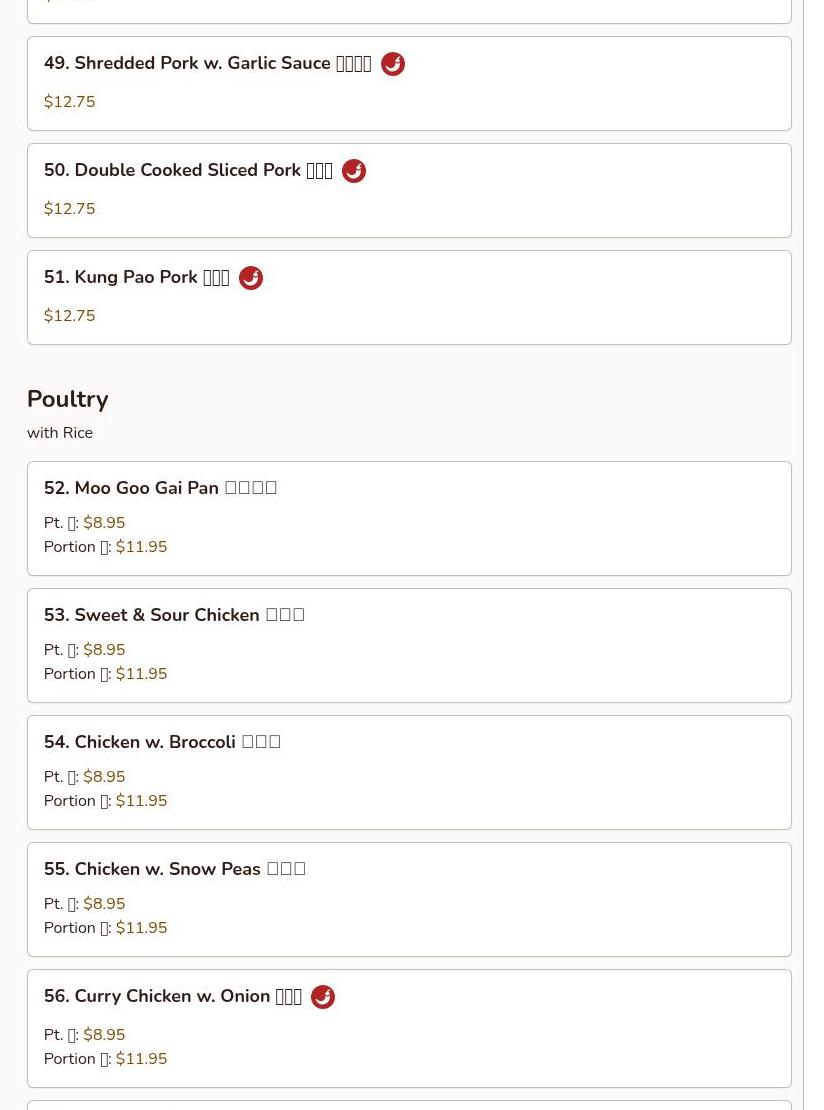Click spicy icon beside Shredded Pork w. Garlic Sauce
824x1110 pixels.
[393, 64]
